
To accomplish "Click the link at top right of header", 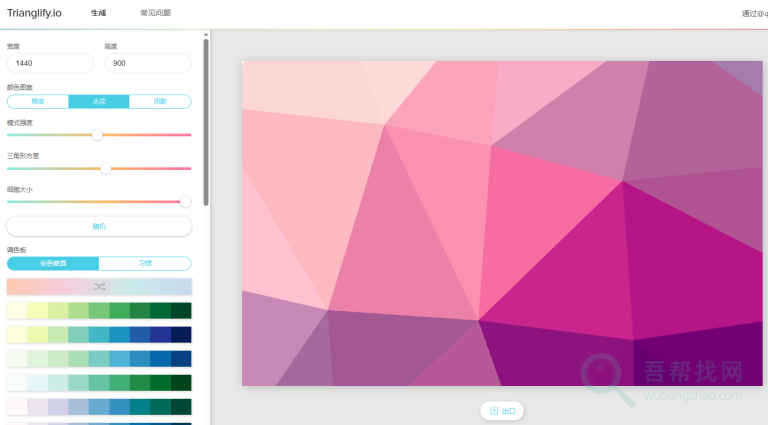I will click(754, 14).
